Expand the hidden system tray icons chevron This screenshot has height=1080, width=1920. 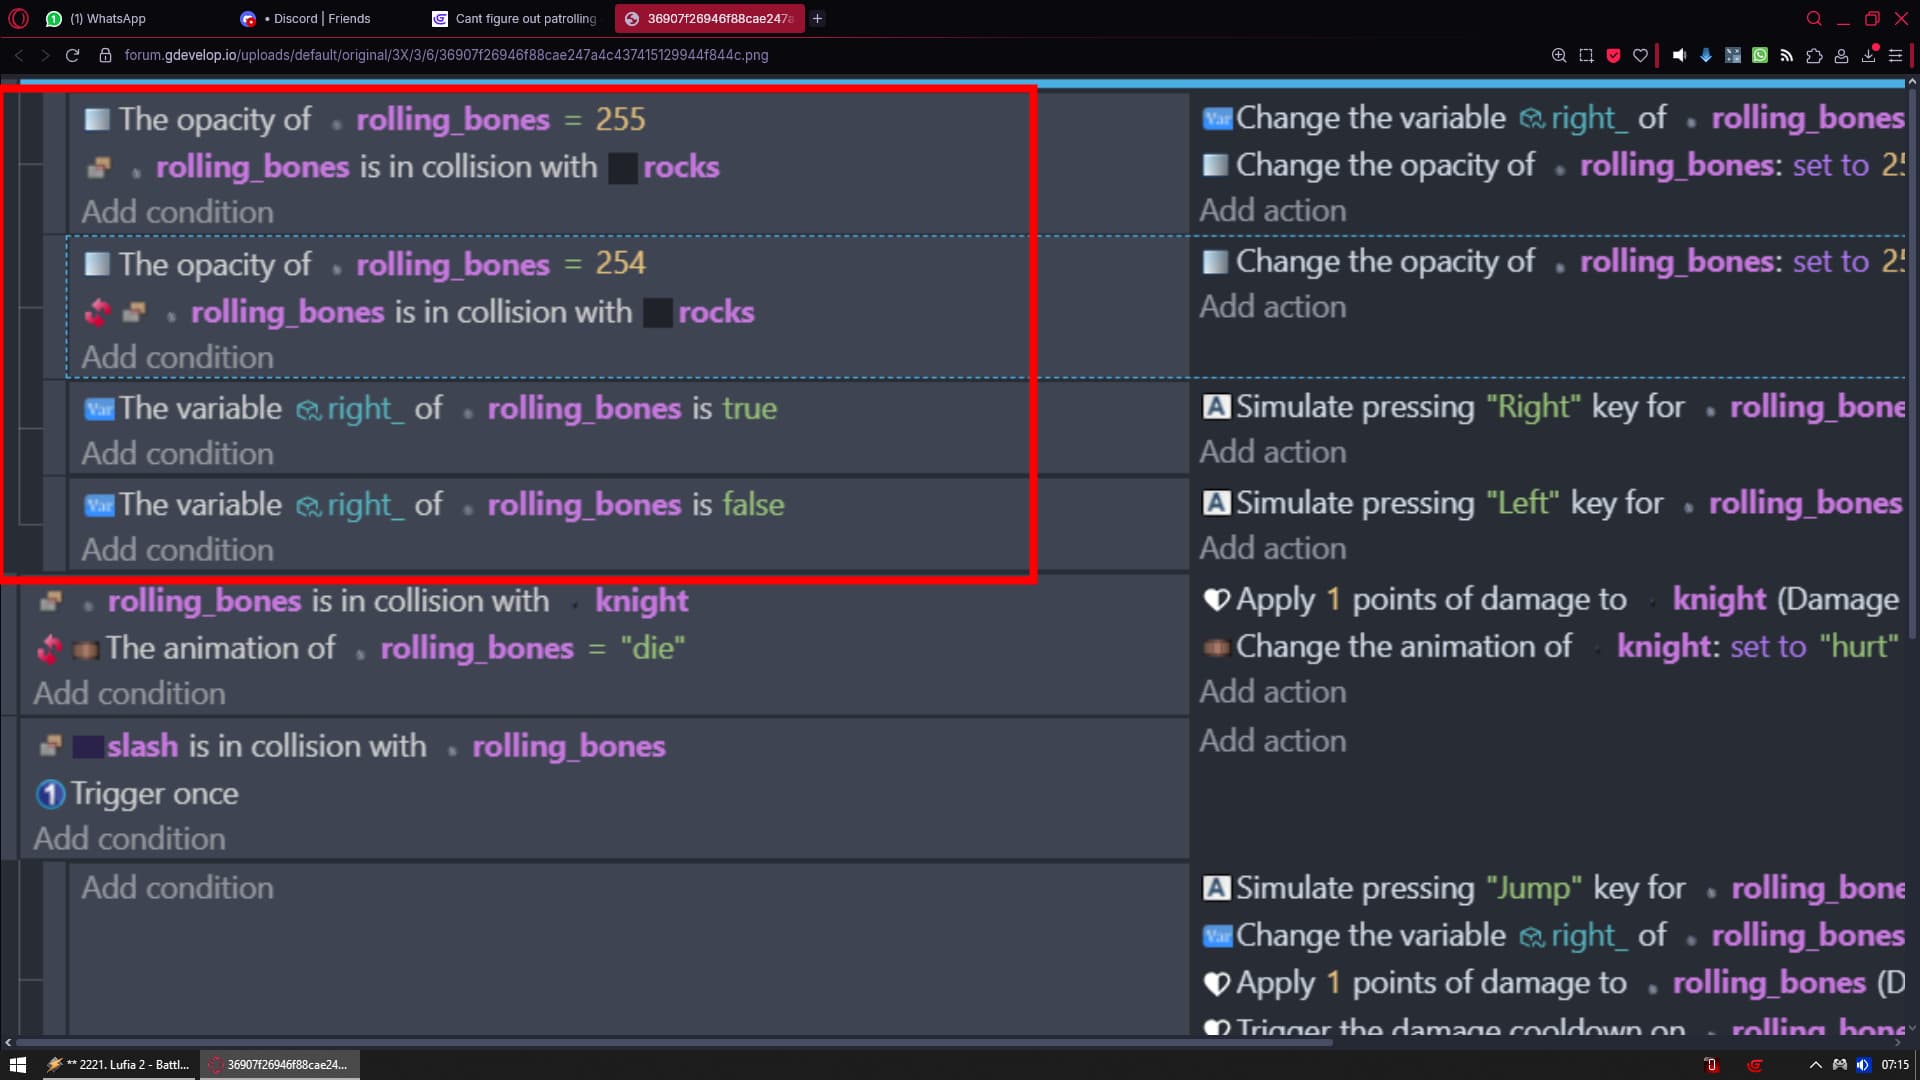click(1815, 1065)
